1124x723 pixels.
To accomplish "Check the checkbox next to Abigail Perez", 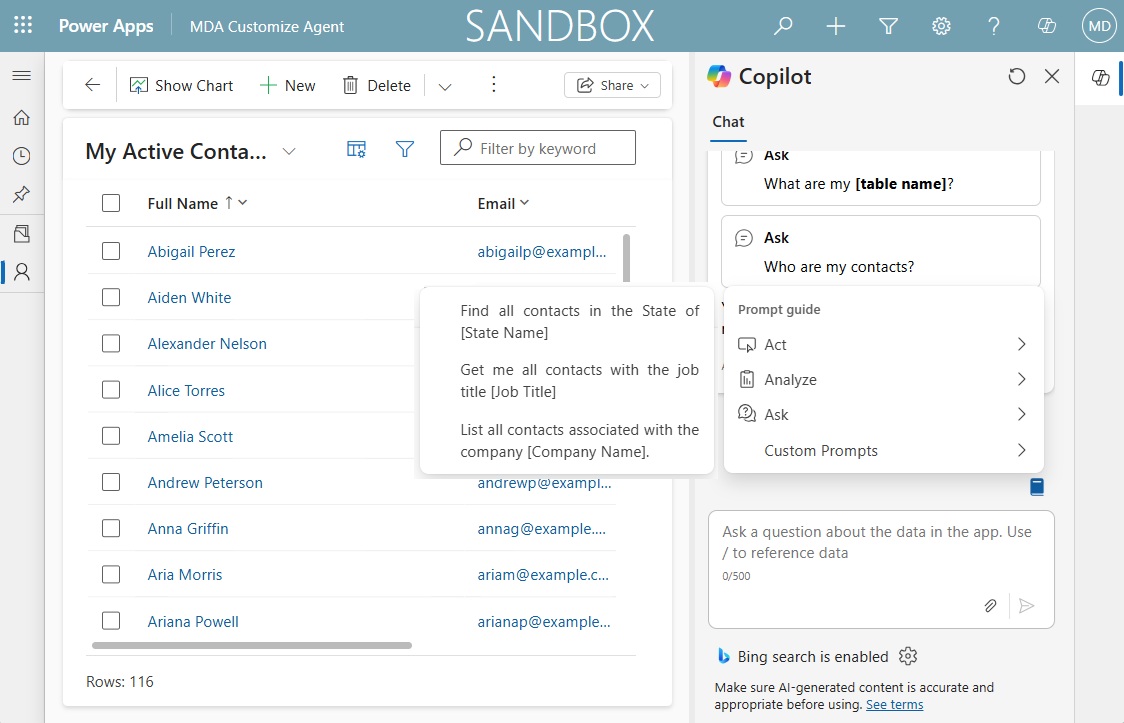I will (x=111, y=251).
